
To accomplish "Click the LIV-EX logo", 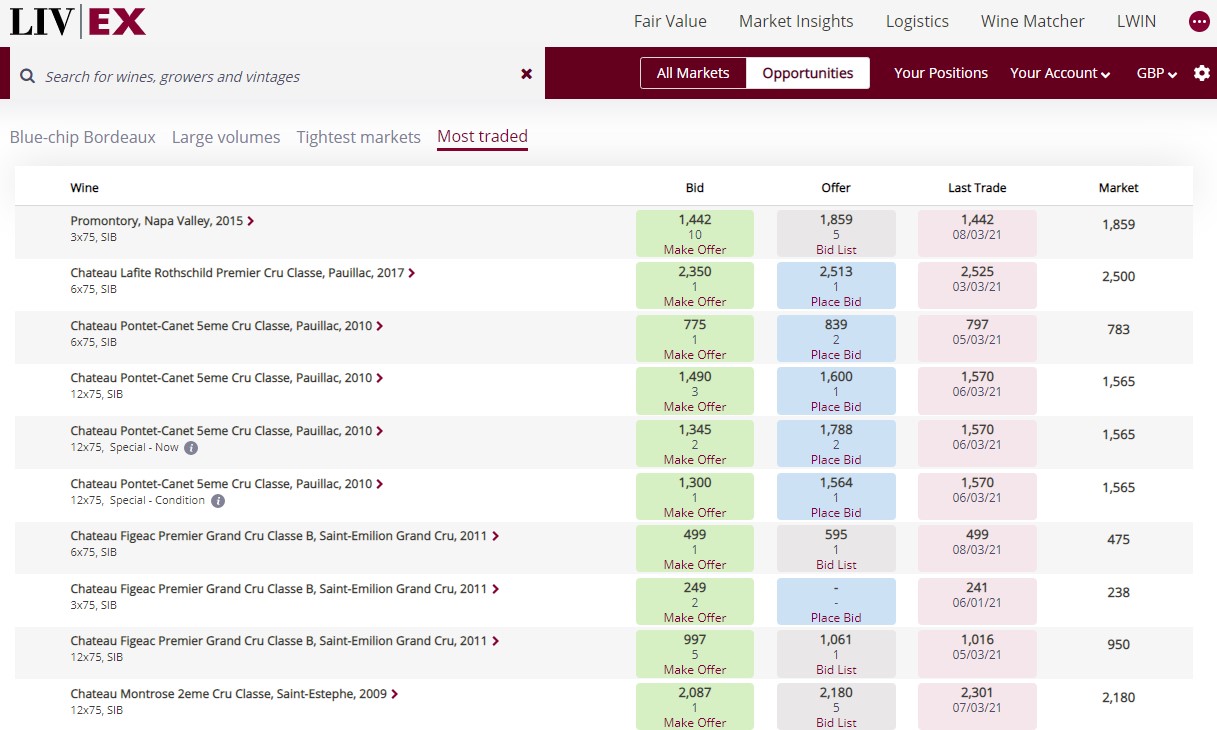I will click(x=77, y=21).
